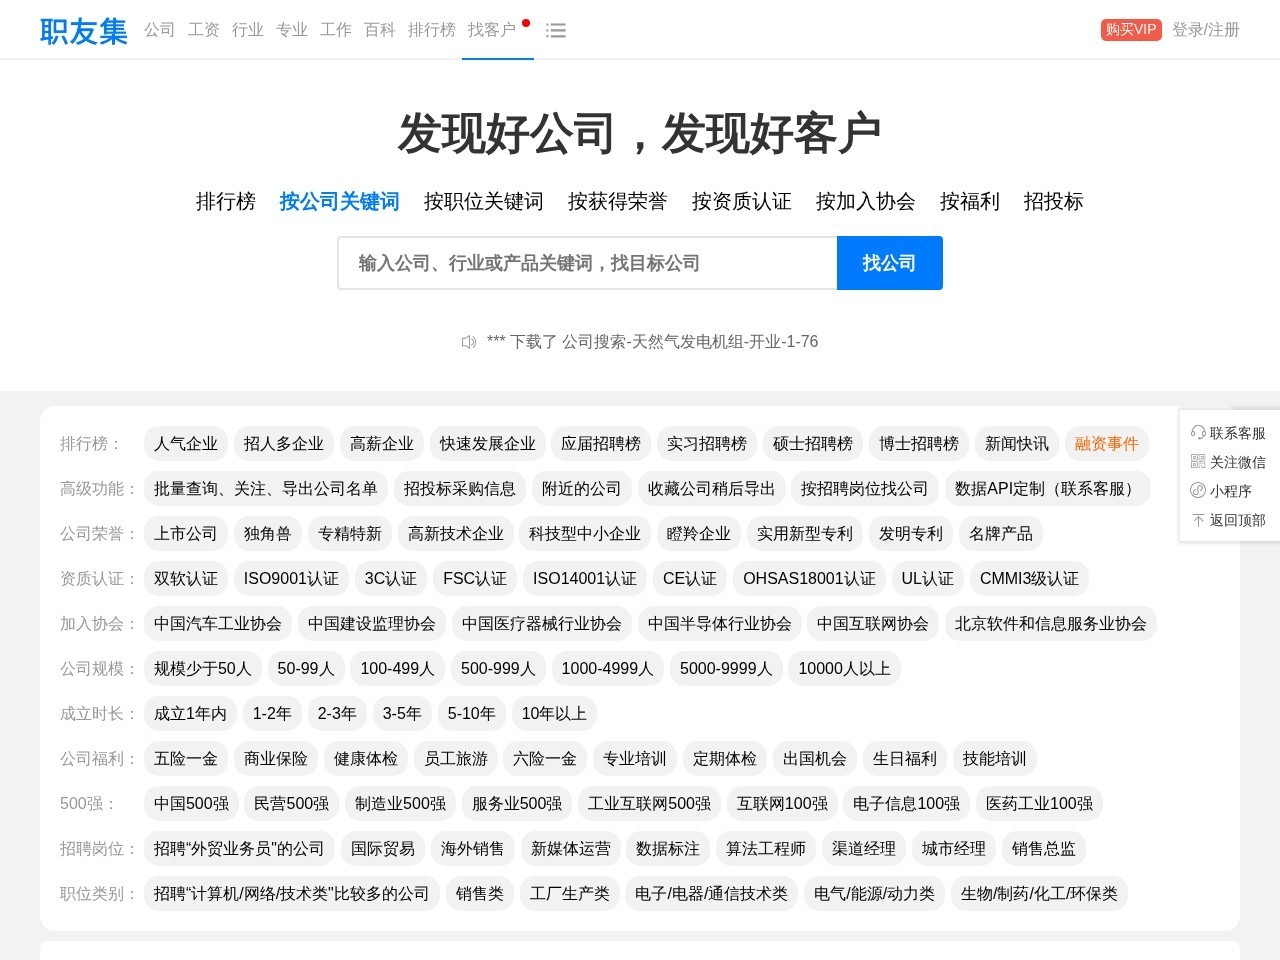1280x960 pixels.
Task: Click the 联系客服 headset icon
Action: (x=1198, y=433)
